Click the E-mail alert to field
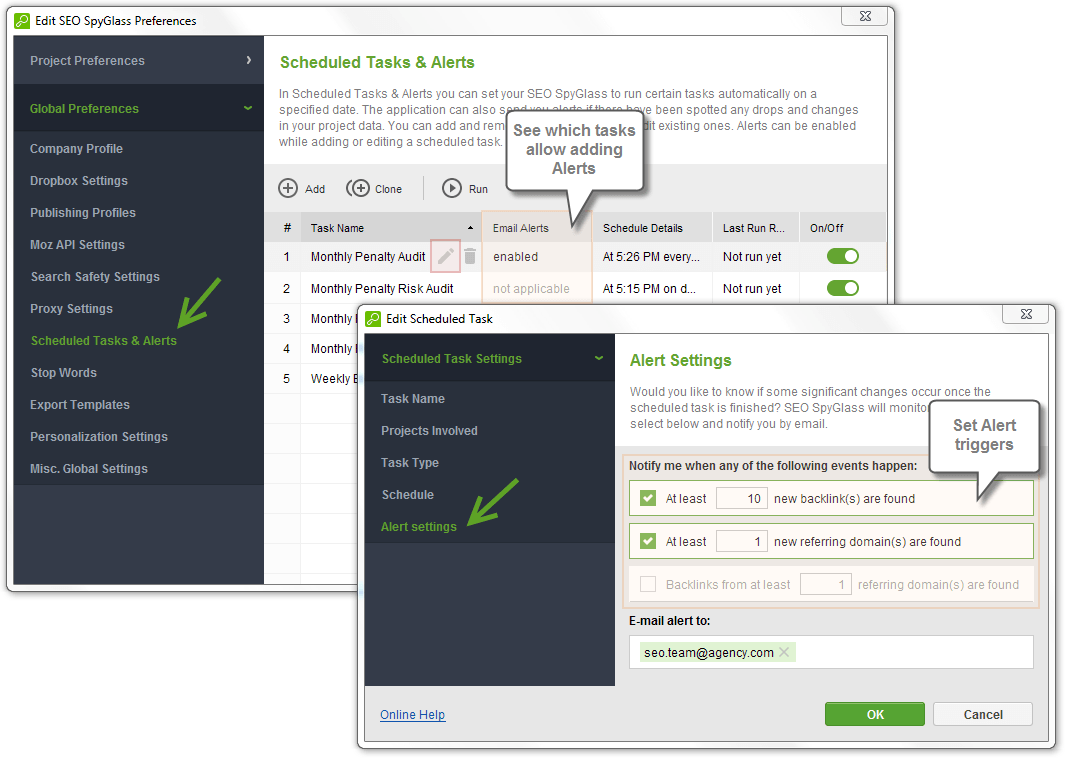This screenshot has width=1065, height=758. coord(831,652)
